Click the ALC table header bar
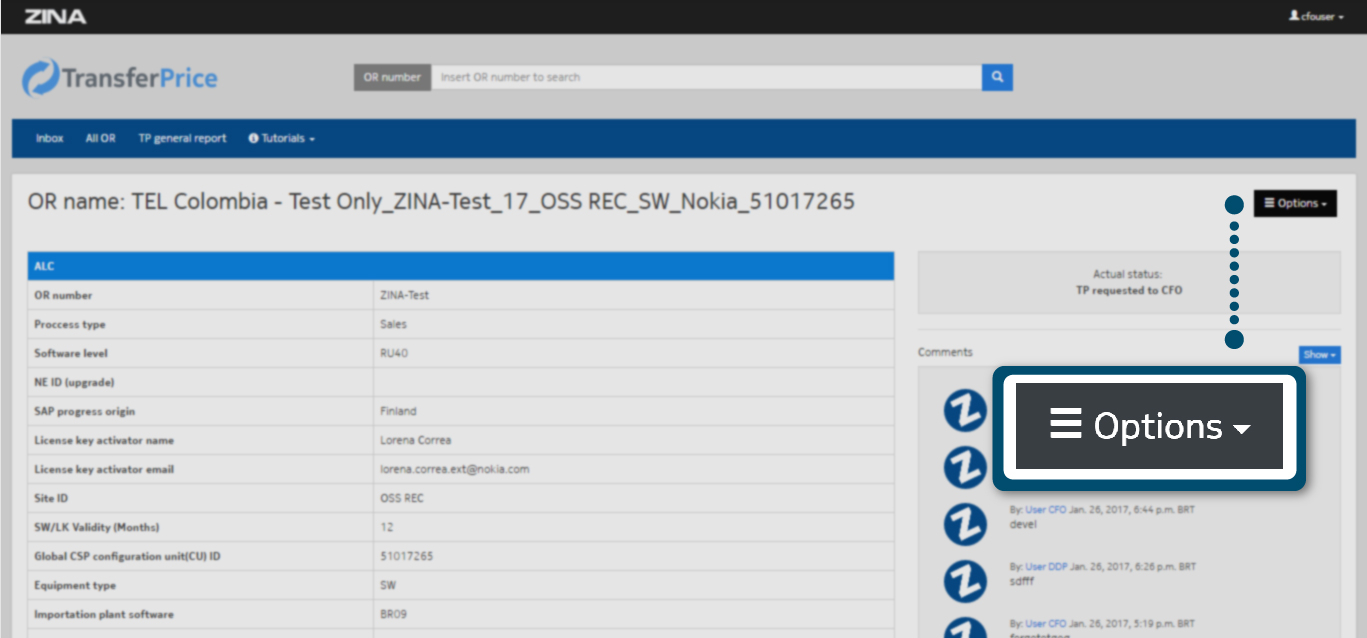Viewport: 1367px width, 638px height. (x=460, y=266)
